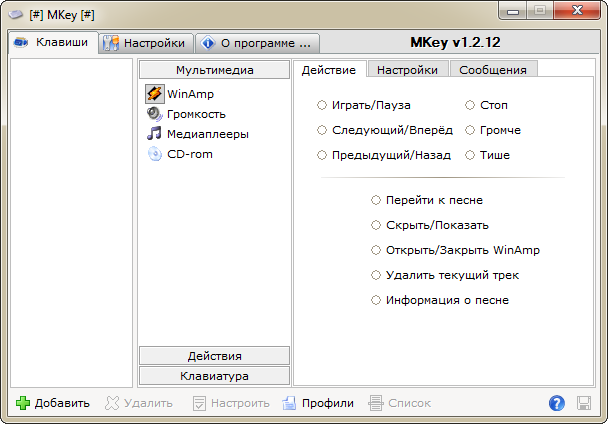608x424 pixels.
Task: Select Скрыть/Показать option
Action: click(x=430, y=225)
